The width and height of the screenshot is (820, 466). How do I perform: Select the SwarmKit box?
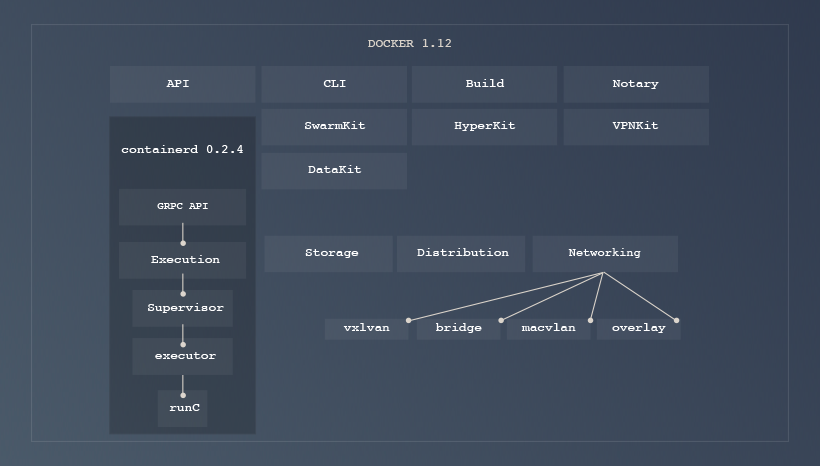(x=334, y=127)
